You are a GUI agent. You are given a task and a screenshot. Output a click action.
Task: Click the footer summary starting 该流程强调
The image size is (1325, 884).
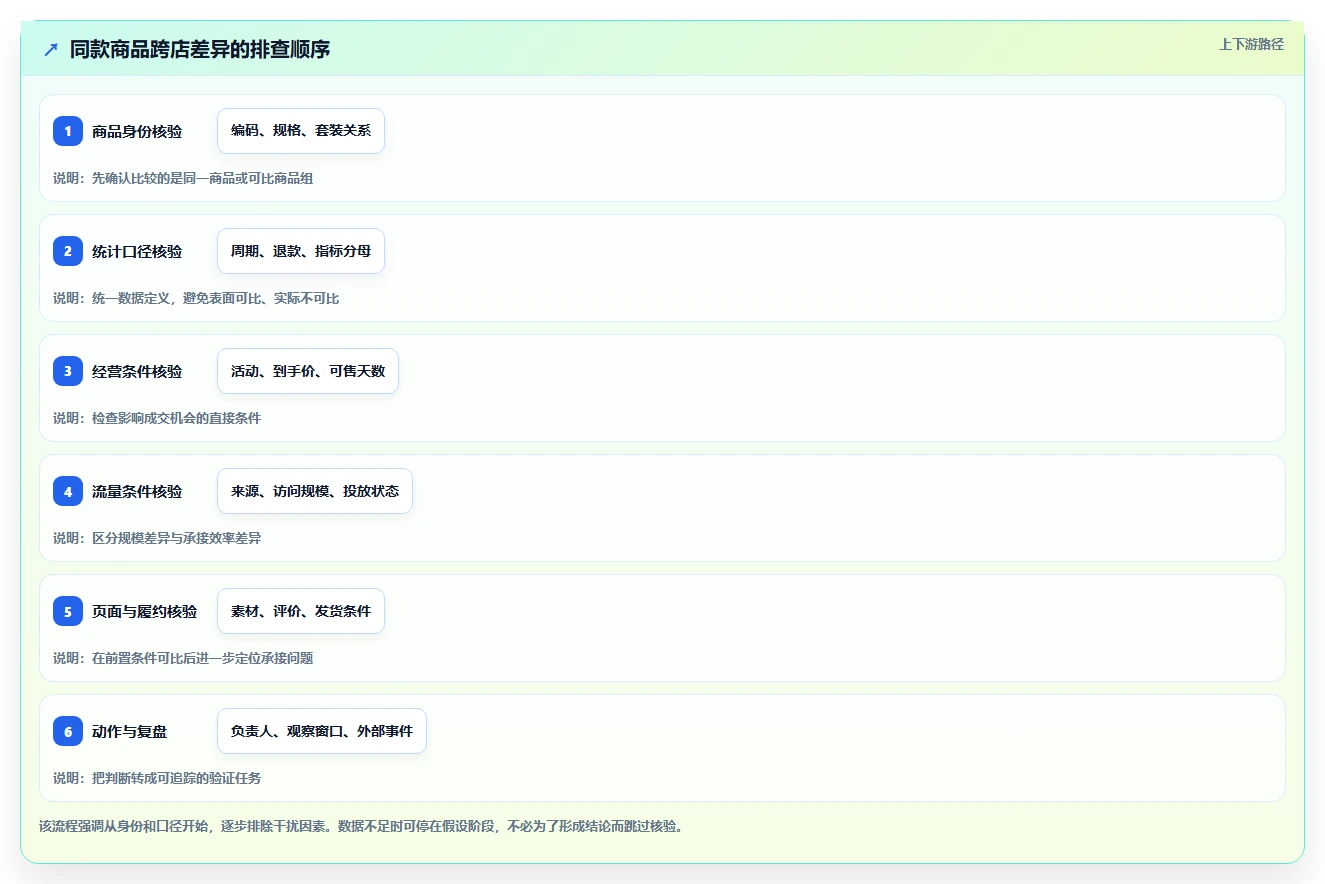361,826
